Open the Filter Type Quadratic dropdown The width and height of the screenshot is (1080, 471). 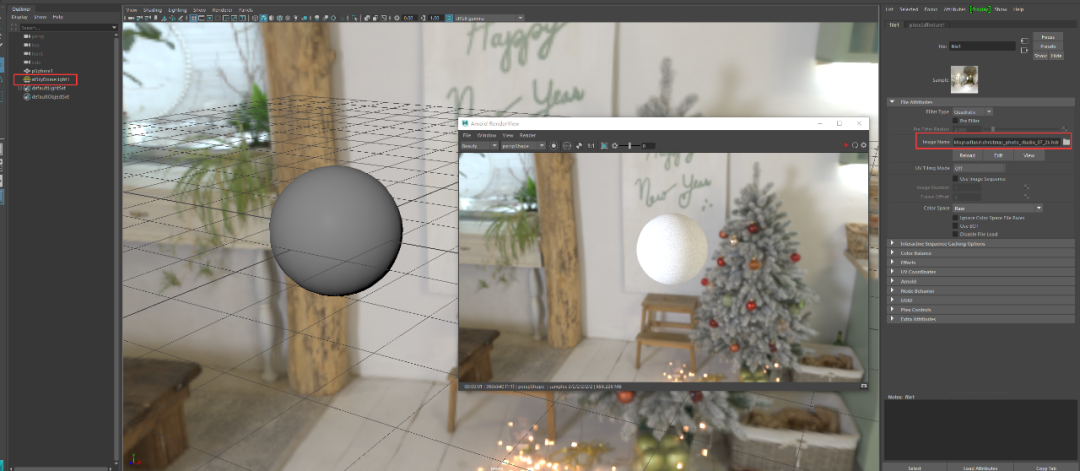coord(973,112)
